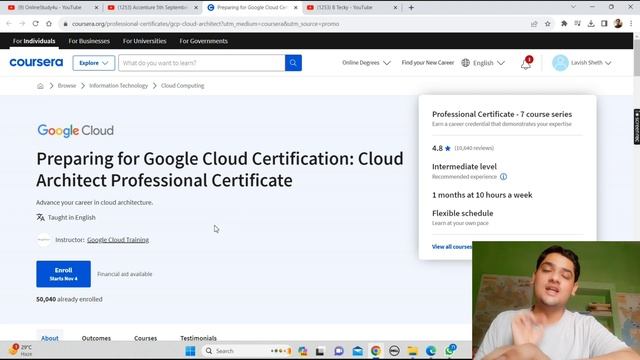Open the Lavish Sheth account menu
640x360 pixels.
581,63
